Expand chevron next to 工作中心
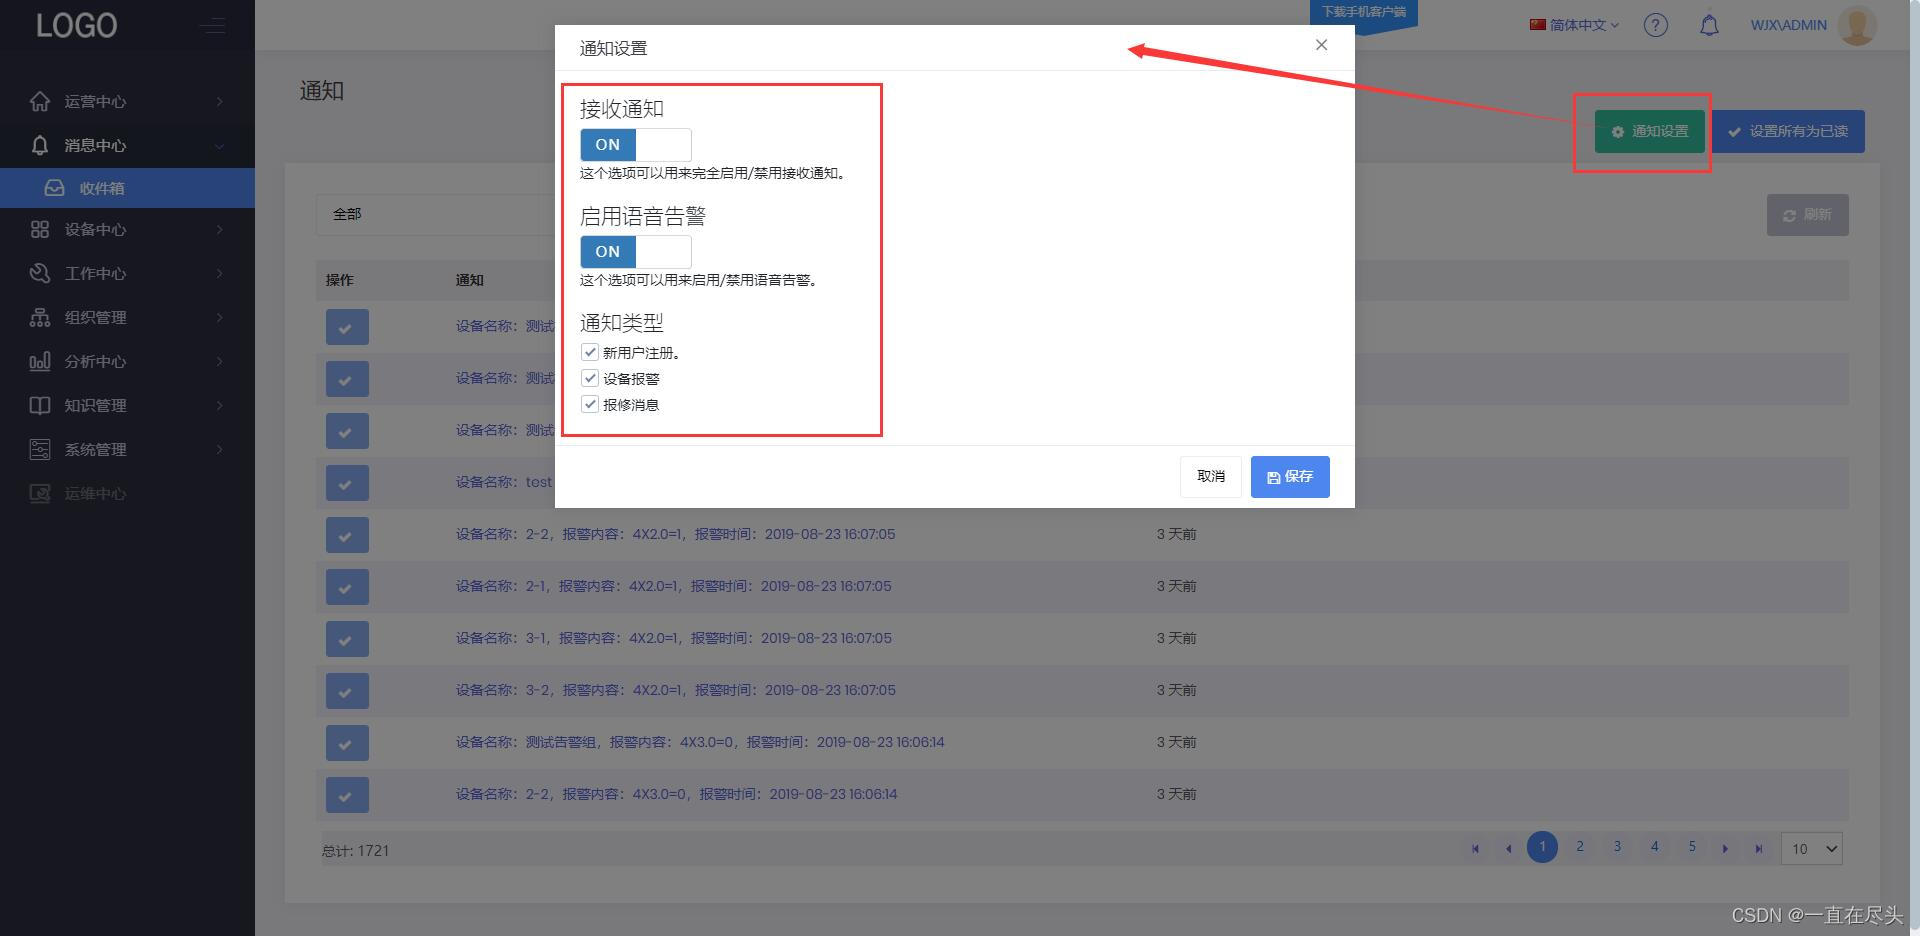Image resolution: width=1920 pixels, height=936 pixels. click(x=220, y=273)
